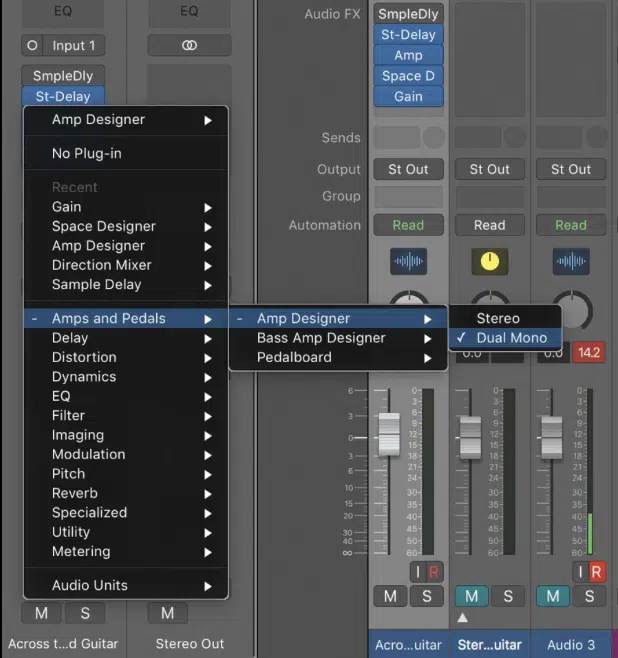This screenshot has width=618, height=658.
Task: Click the waveform icon on Acro...uitar track
Action: [x=408, y=261]
